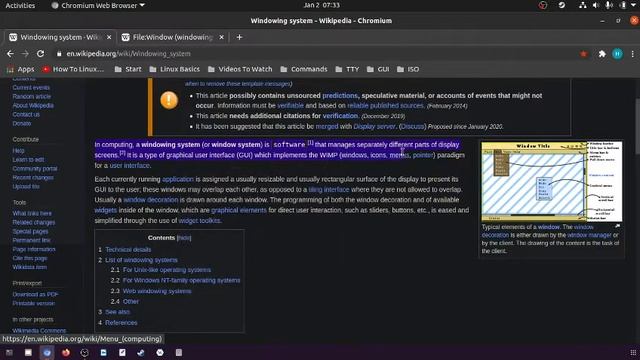The height and width of the screenshot is (360, 640).
Task: Toggle the bookmark star for this page
Action: click(x=584, y=53)
